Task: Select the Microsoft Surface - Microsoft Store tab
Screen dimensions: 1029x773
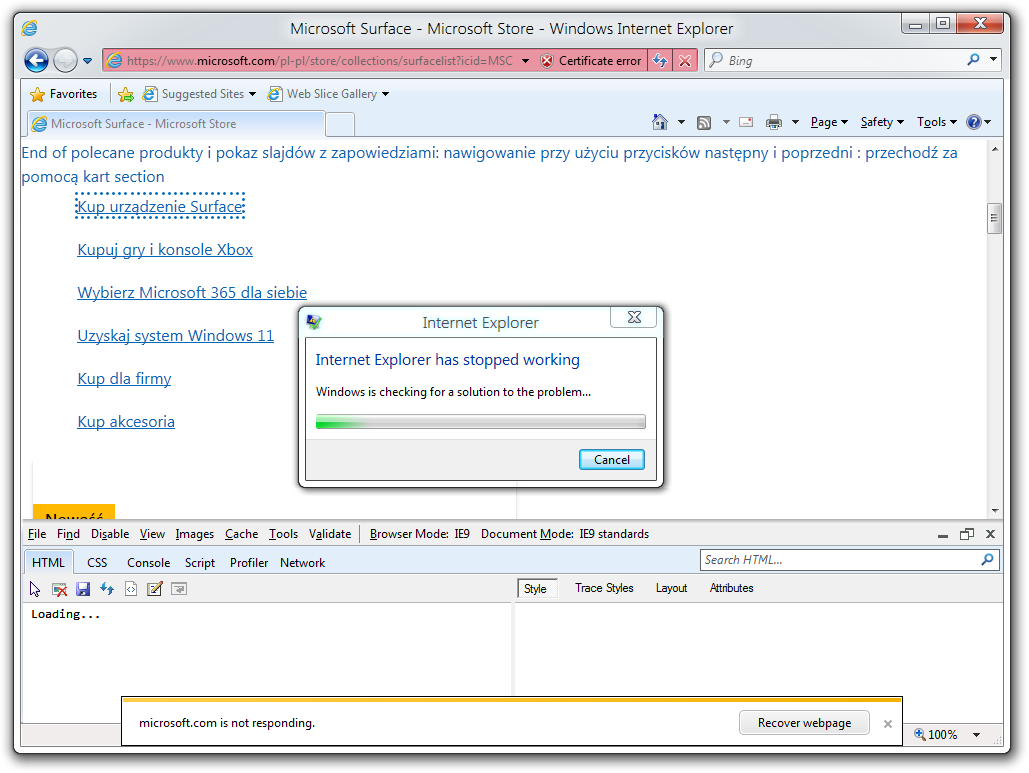Action: click(176, 124)
